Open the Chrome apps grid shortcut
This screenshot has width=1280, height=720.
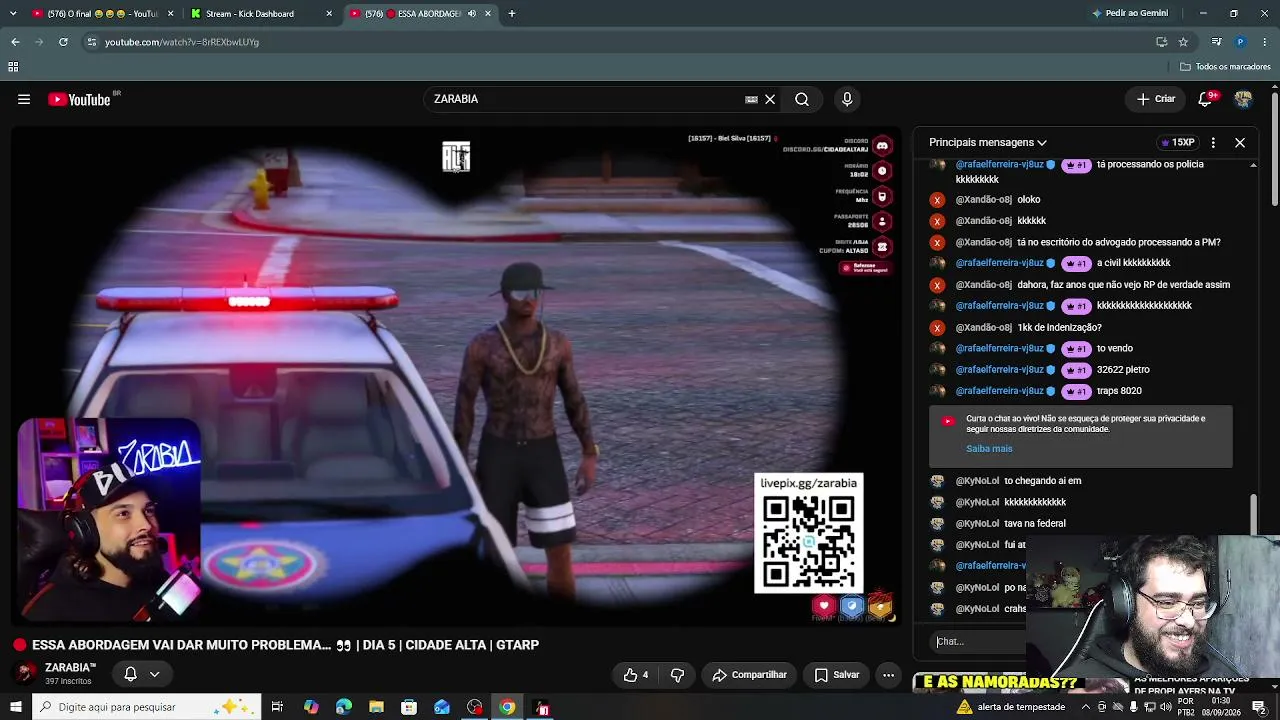point(13,67)
